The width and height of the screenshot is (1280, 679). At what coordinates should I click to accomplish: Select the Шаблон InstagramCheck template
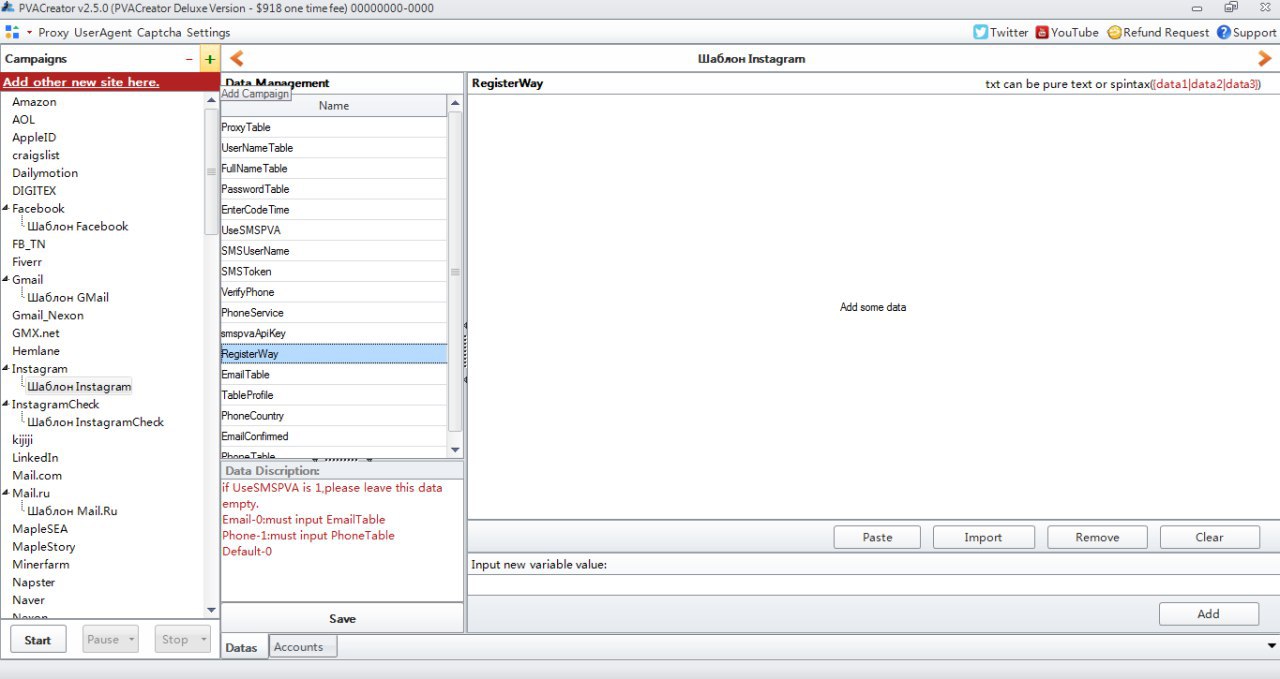96,422
